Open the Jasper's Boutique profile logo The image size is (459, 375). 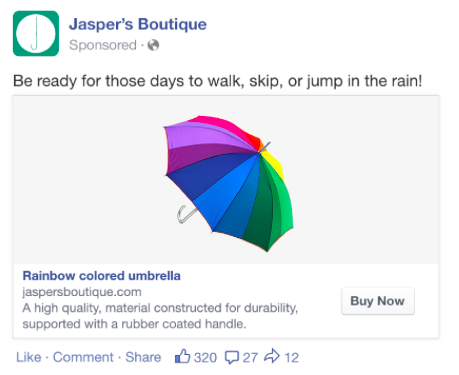click(x=36, y=33)
